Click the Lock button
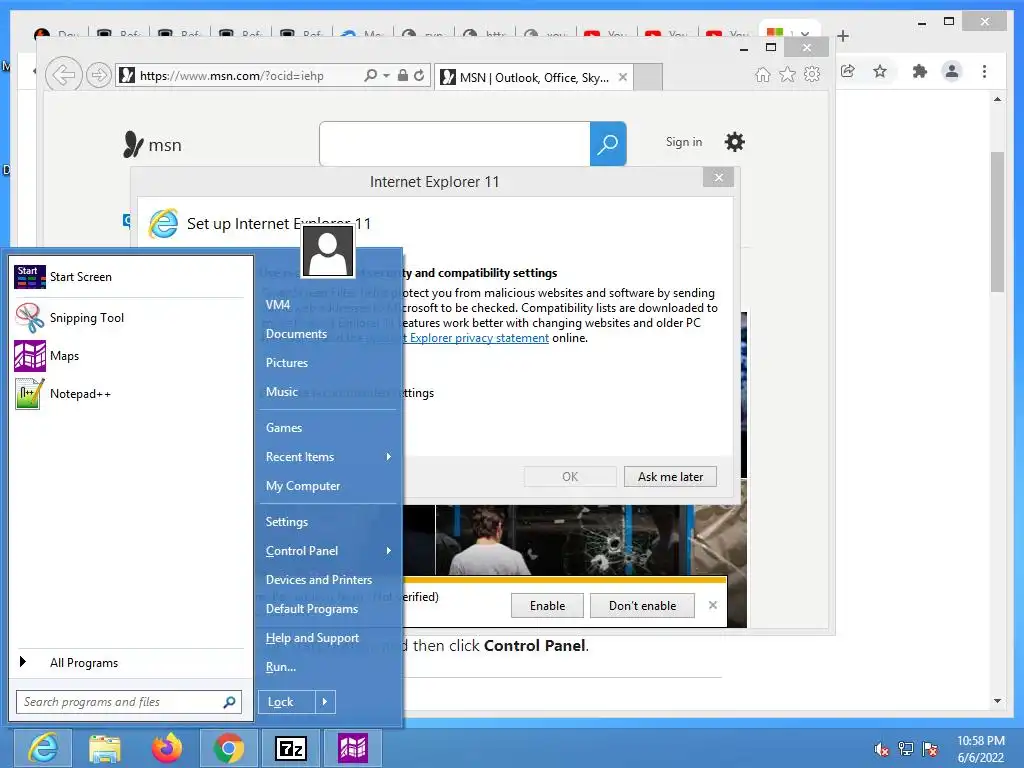The height and width of the screenshot is (768, 1024). click(286, 702)
